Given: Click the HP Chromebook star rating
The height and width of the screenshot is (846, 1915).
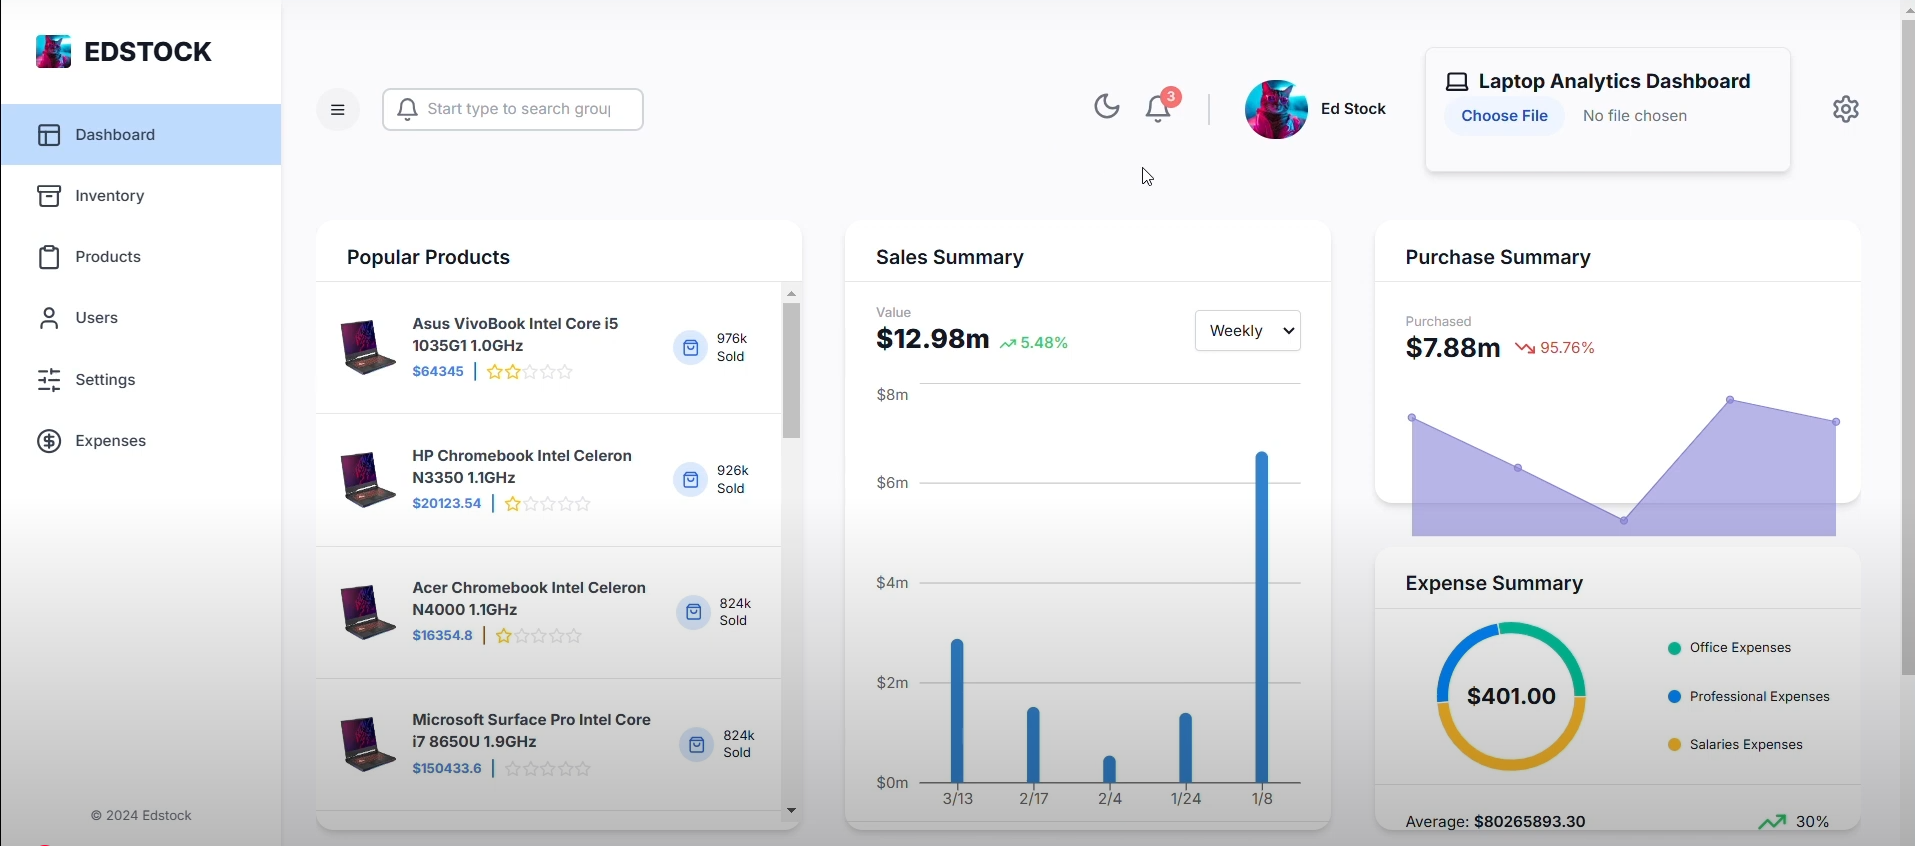Looking at the screenshot, I should pyautogui.click(x=548, y=504).
